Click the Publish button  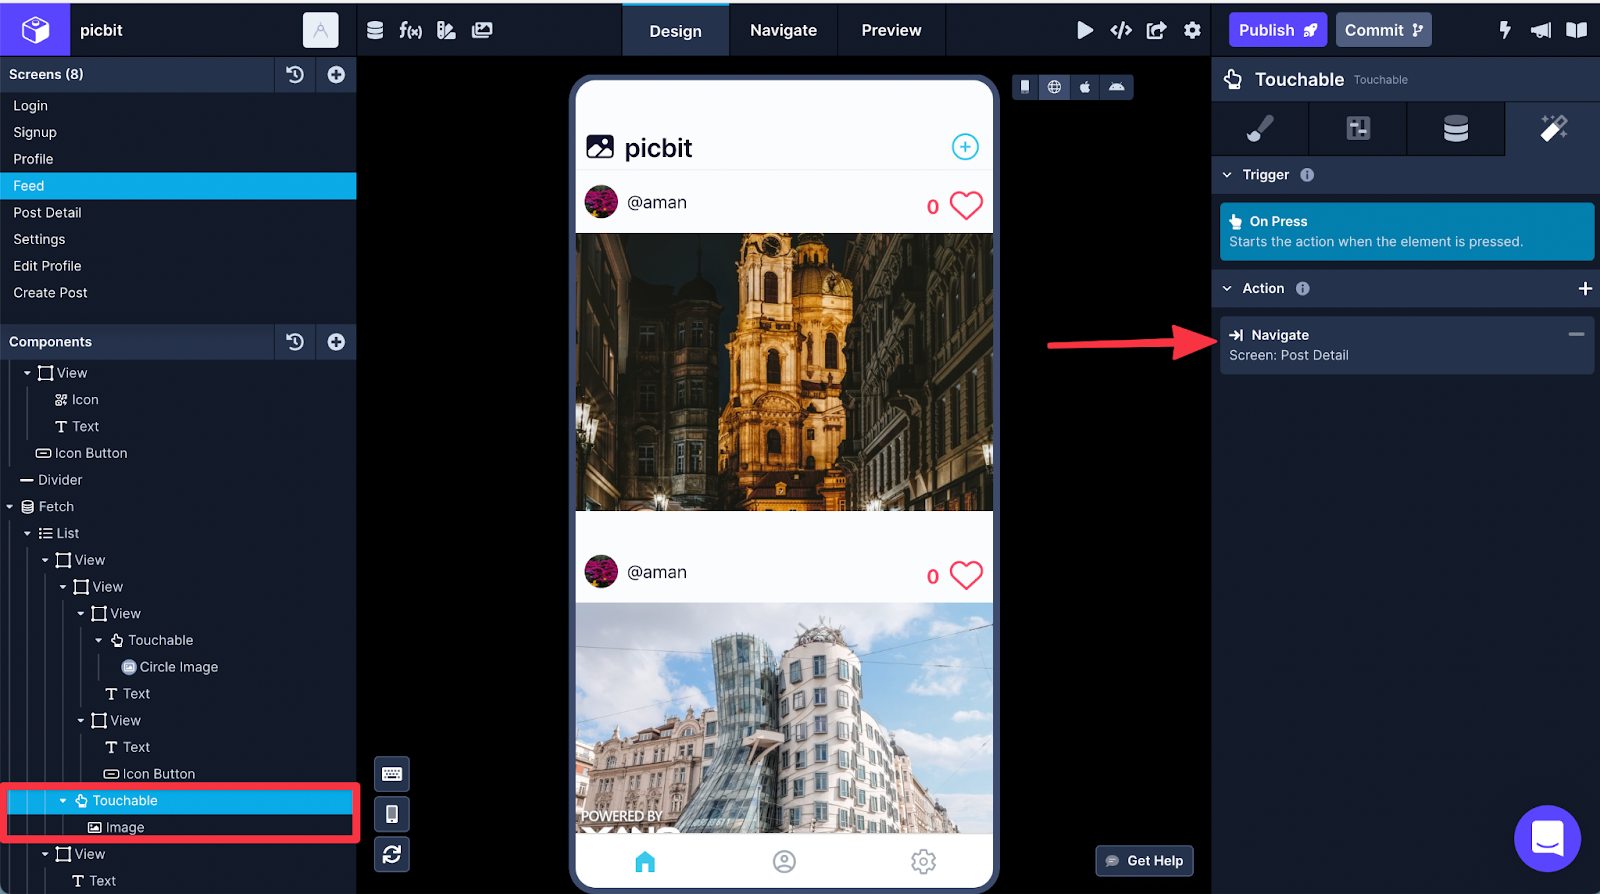pos(1277,30)
